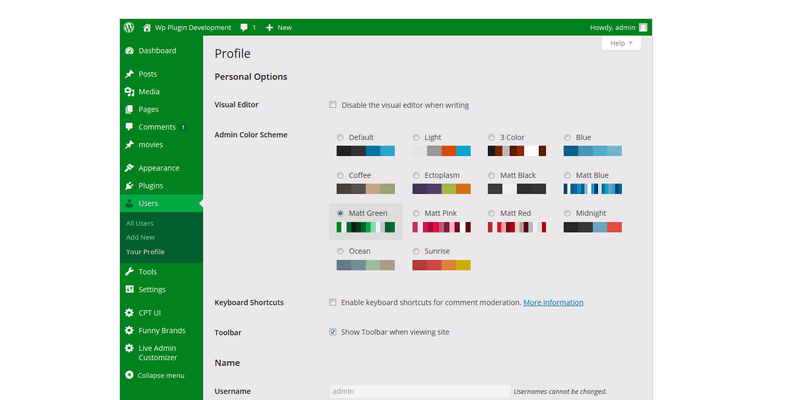Enable keyboard shortcuts for comment moderation
This screenshot has width=800, height=400.
pyautogui.click(x=333, y=302)
